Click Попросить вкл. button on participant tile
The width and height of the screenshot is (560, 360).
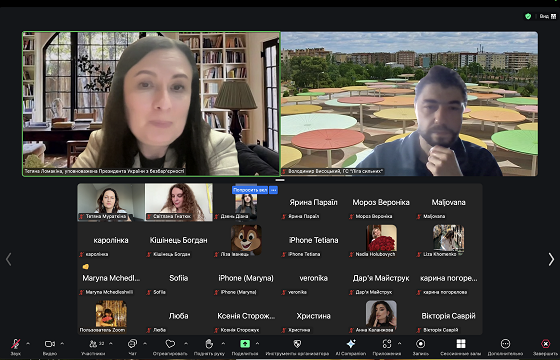click(x=250, y=190)
